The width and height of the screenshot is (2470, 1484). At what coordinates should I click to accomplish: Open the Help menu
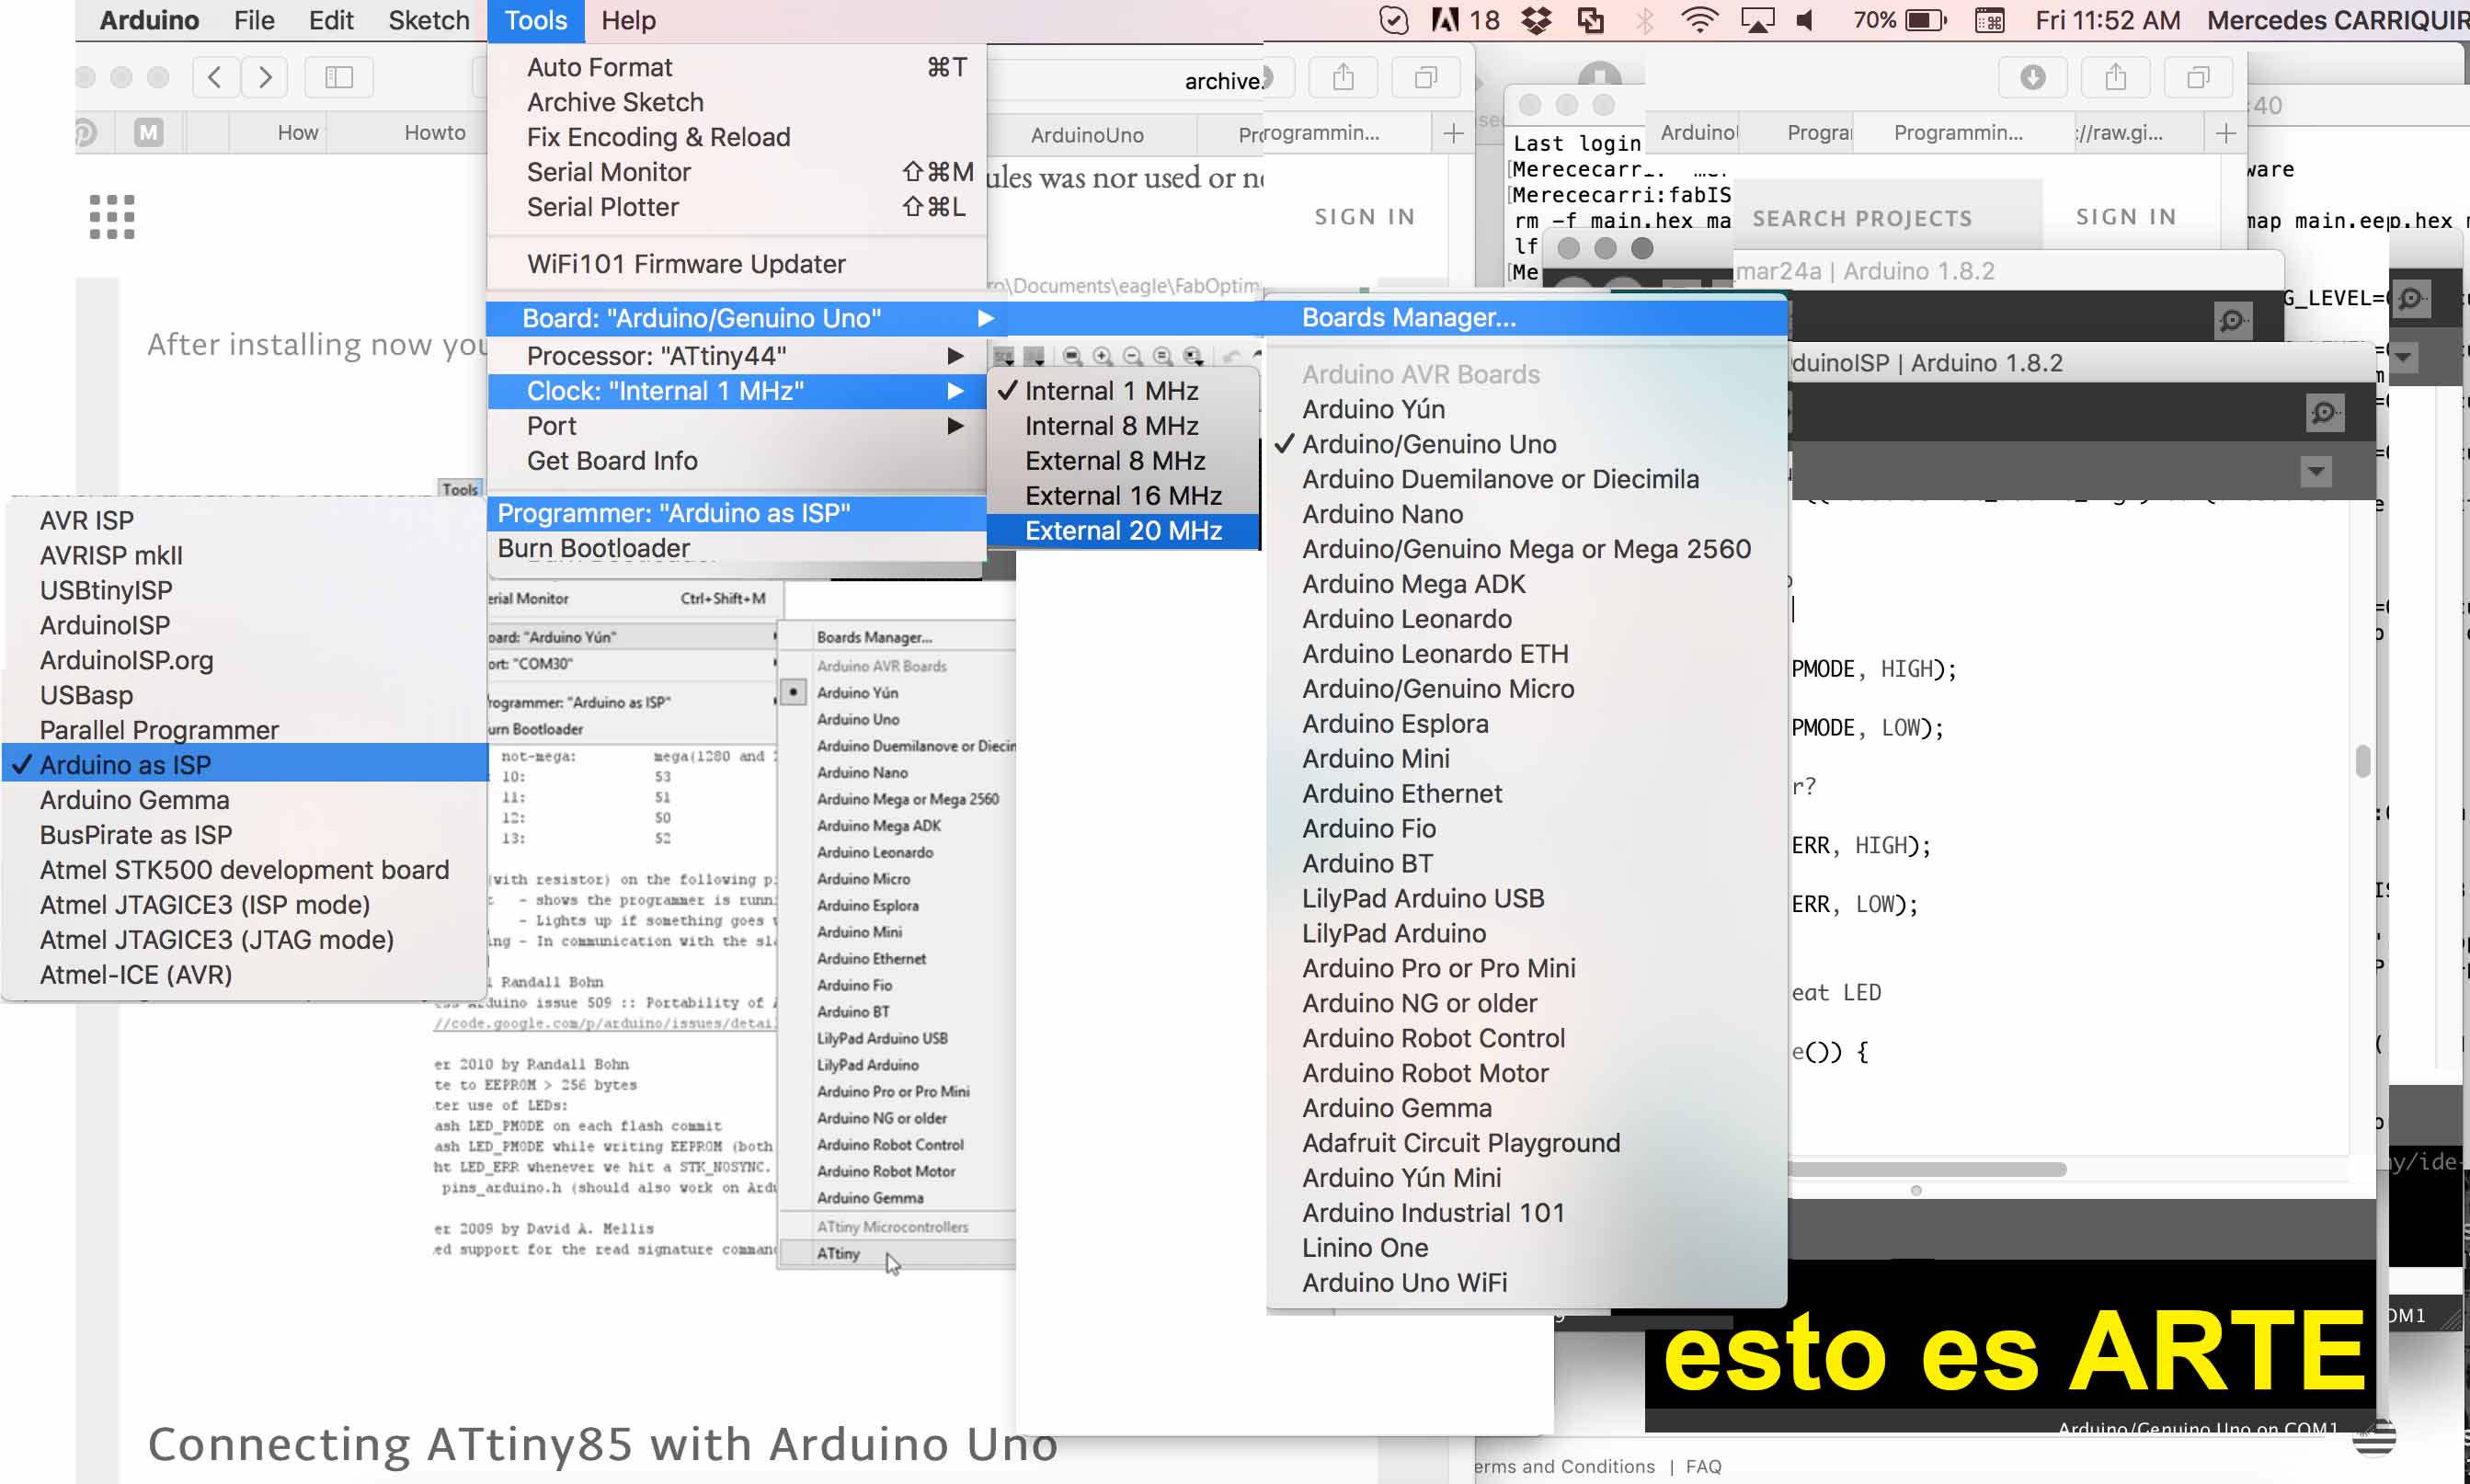628,20
